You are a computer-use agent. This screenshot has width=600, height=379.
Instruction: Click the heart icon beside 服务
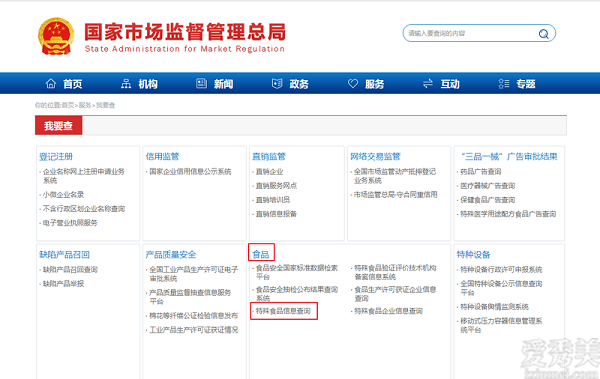coord(353,83)
